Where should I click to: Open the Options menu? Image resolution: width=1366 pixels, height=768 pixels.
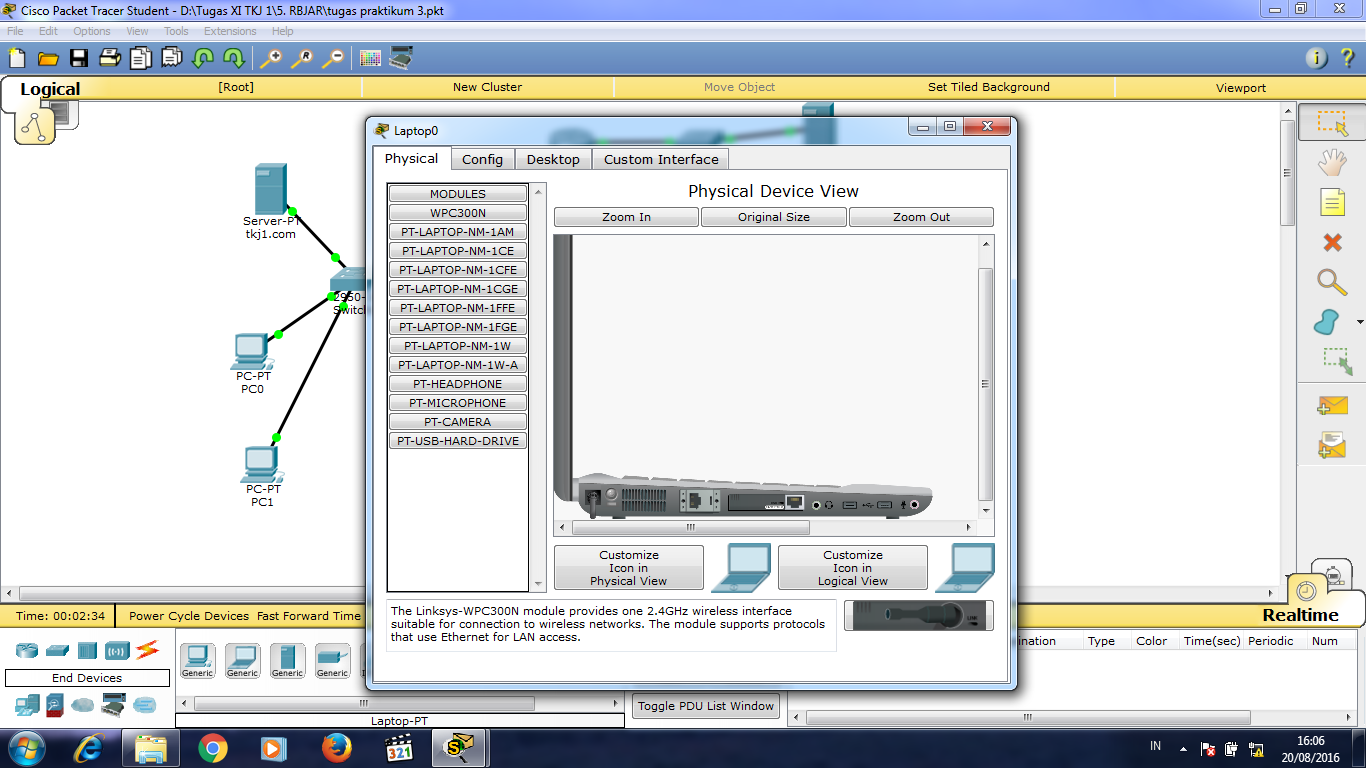91,31
